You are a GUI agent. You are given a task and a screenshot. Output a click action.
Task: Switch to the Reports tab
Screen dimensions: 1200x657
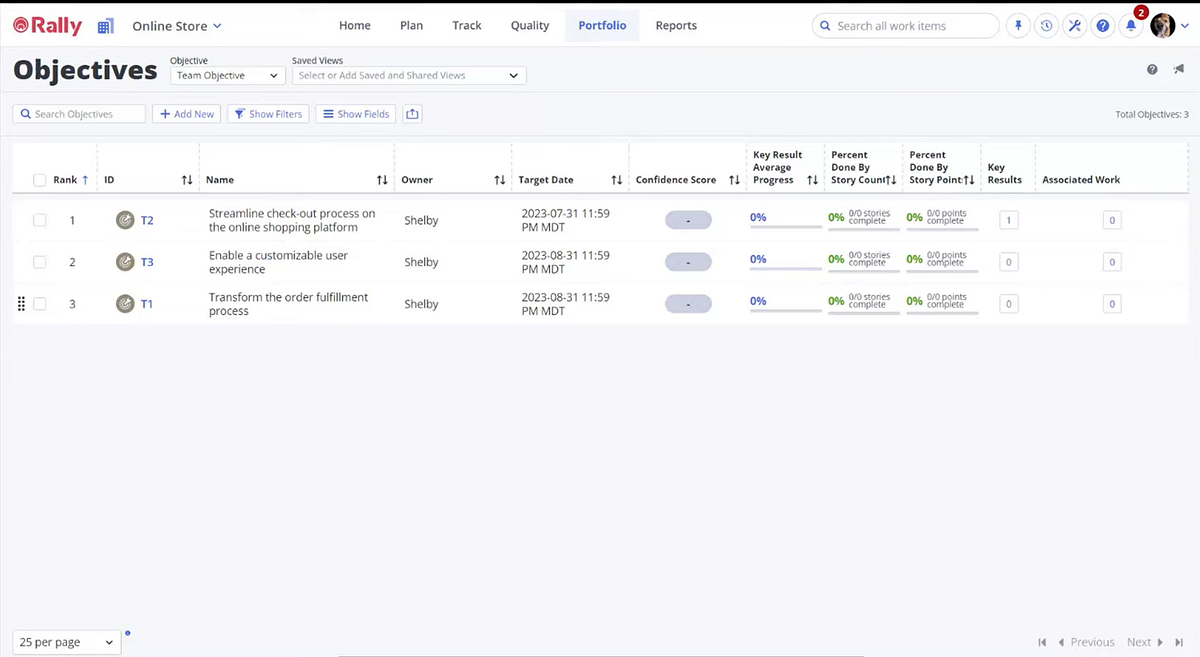676,25
